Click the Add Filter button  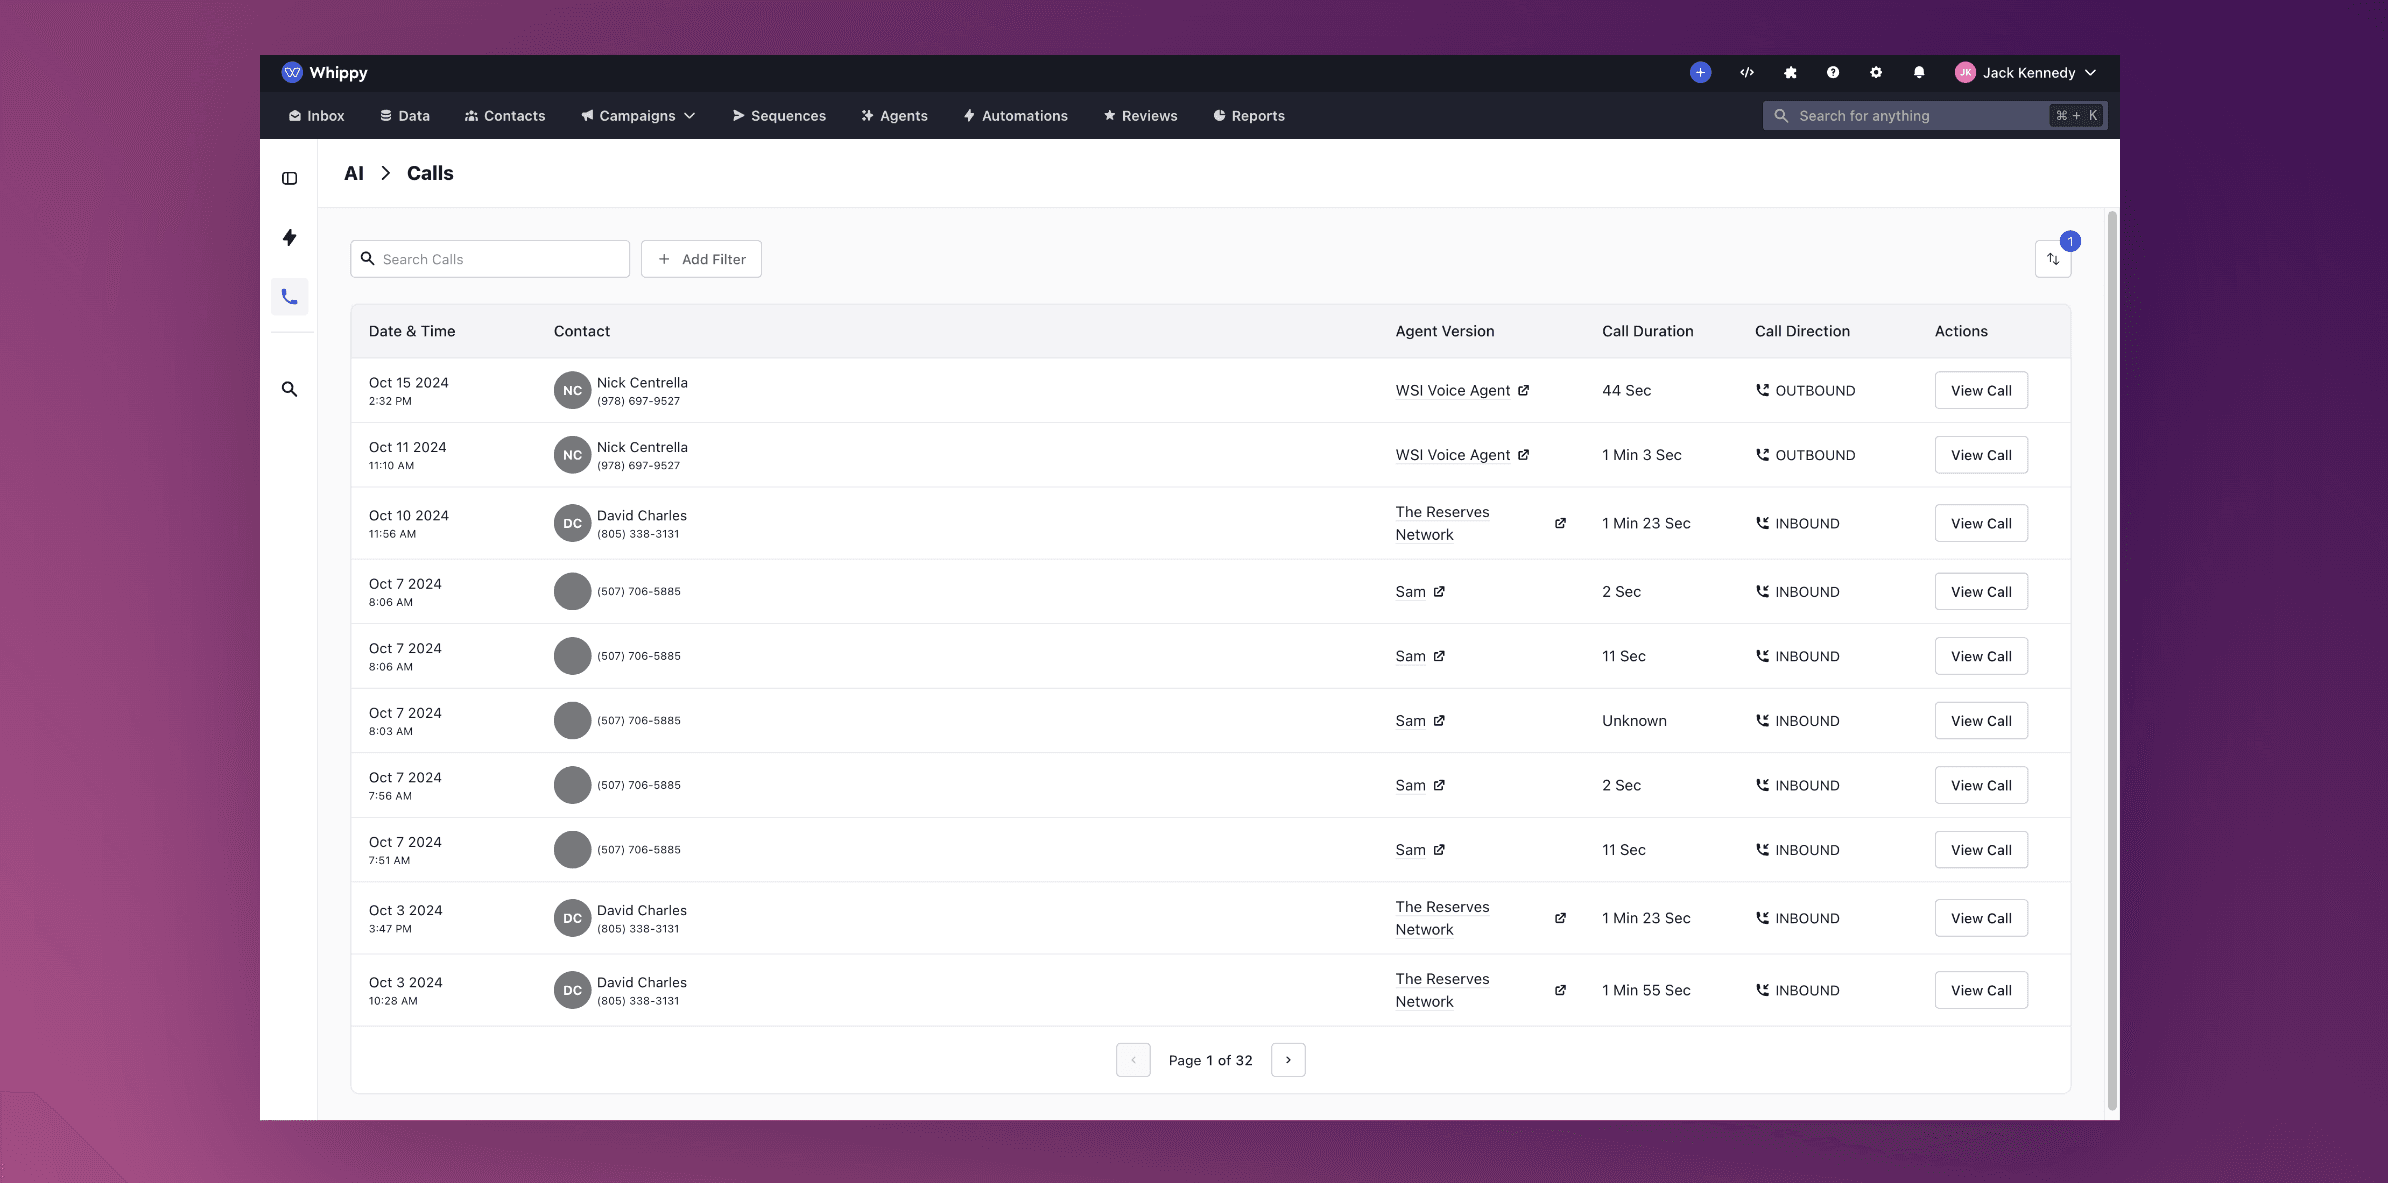[701, 259]
